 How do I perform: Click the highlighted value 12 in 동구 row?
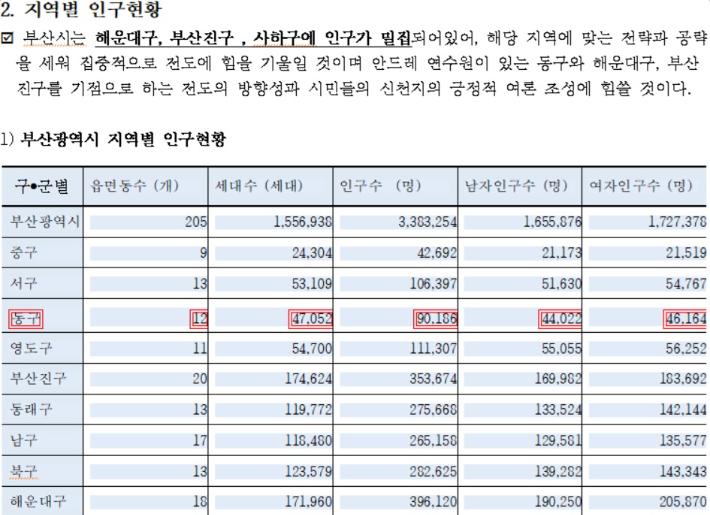pos(199,319)
